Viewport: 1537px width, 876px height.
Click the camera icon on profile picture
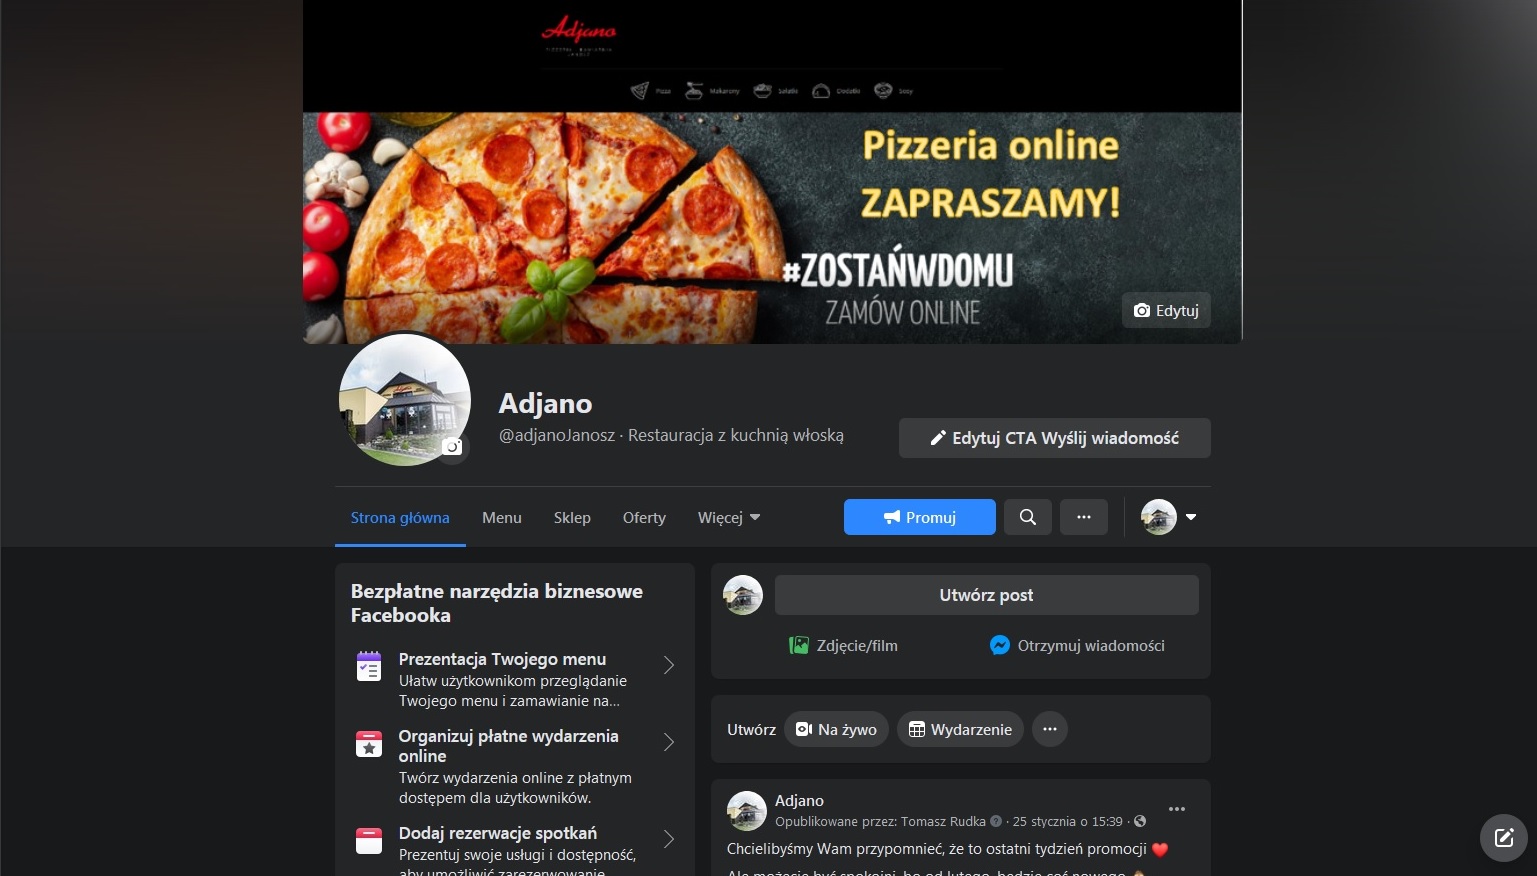click(453, 446)
